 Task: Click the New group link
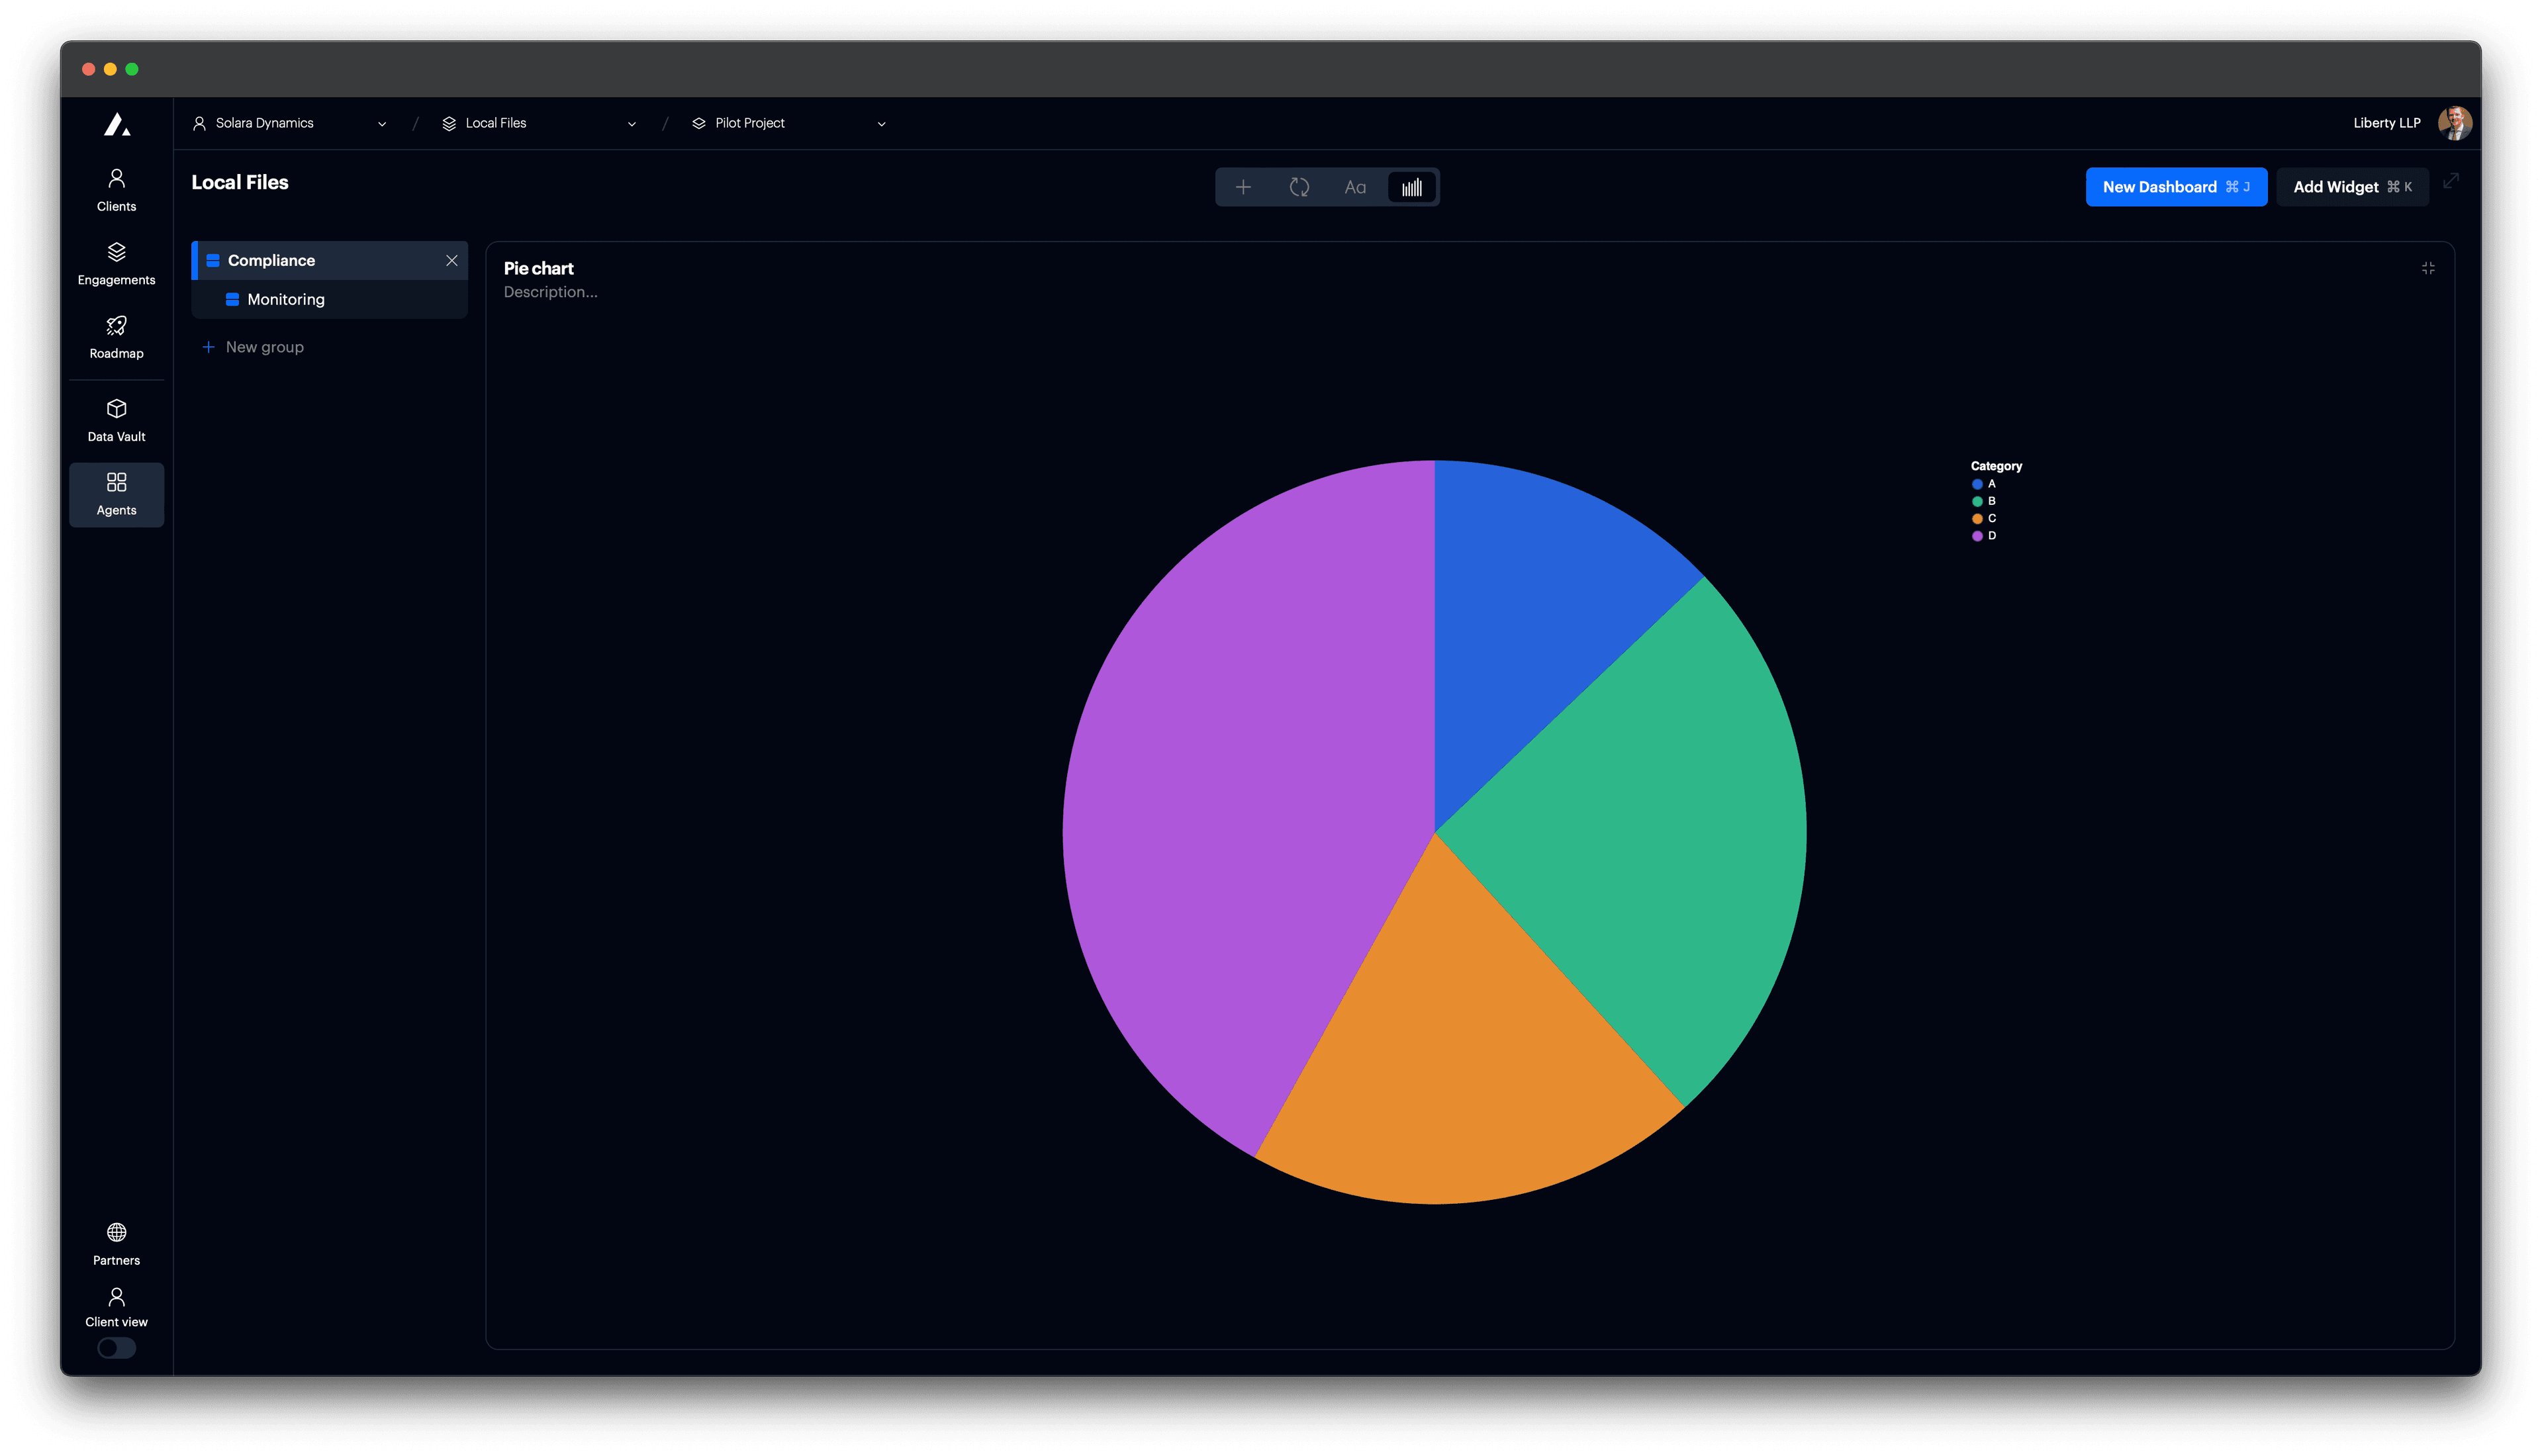pos(264,346)
